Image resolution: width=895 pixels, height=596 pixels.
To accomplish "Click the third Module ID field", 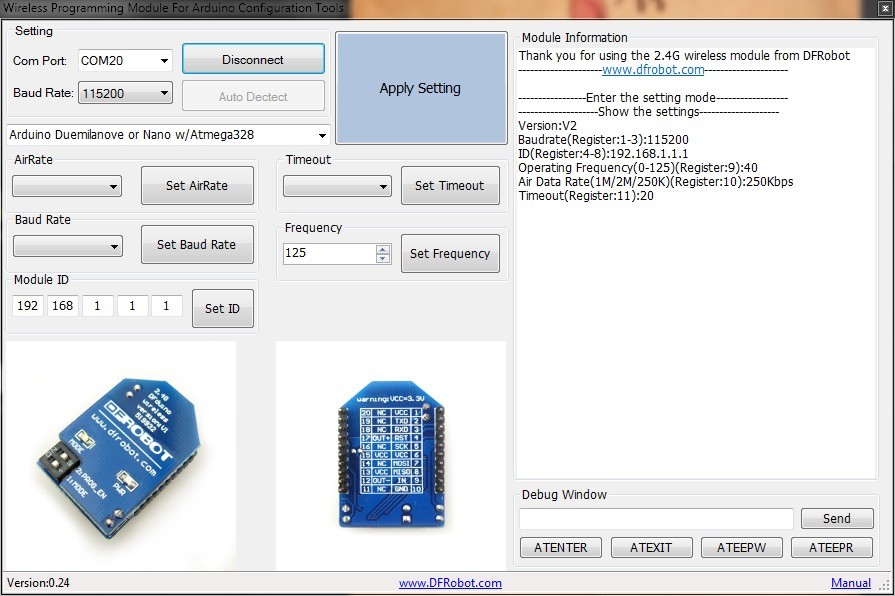I will (98, 306).
